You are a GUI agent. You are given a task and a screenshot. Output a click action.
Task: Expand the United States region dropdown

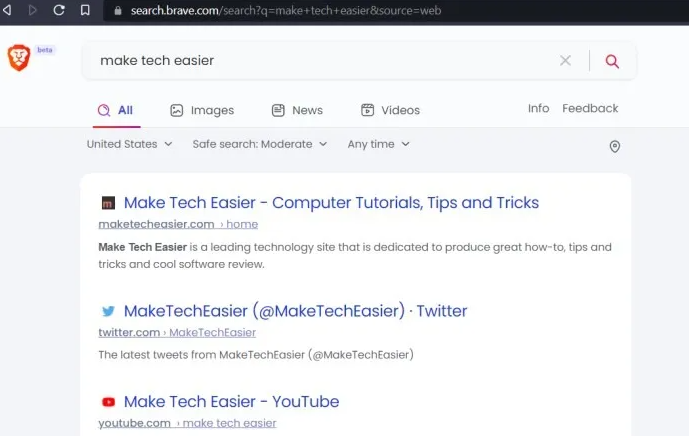click(x=130, y=144)
